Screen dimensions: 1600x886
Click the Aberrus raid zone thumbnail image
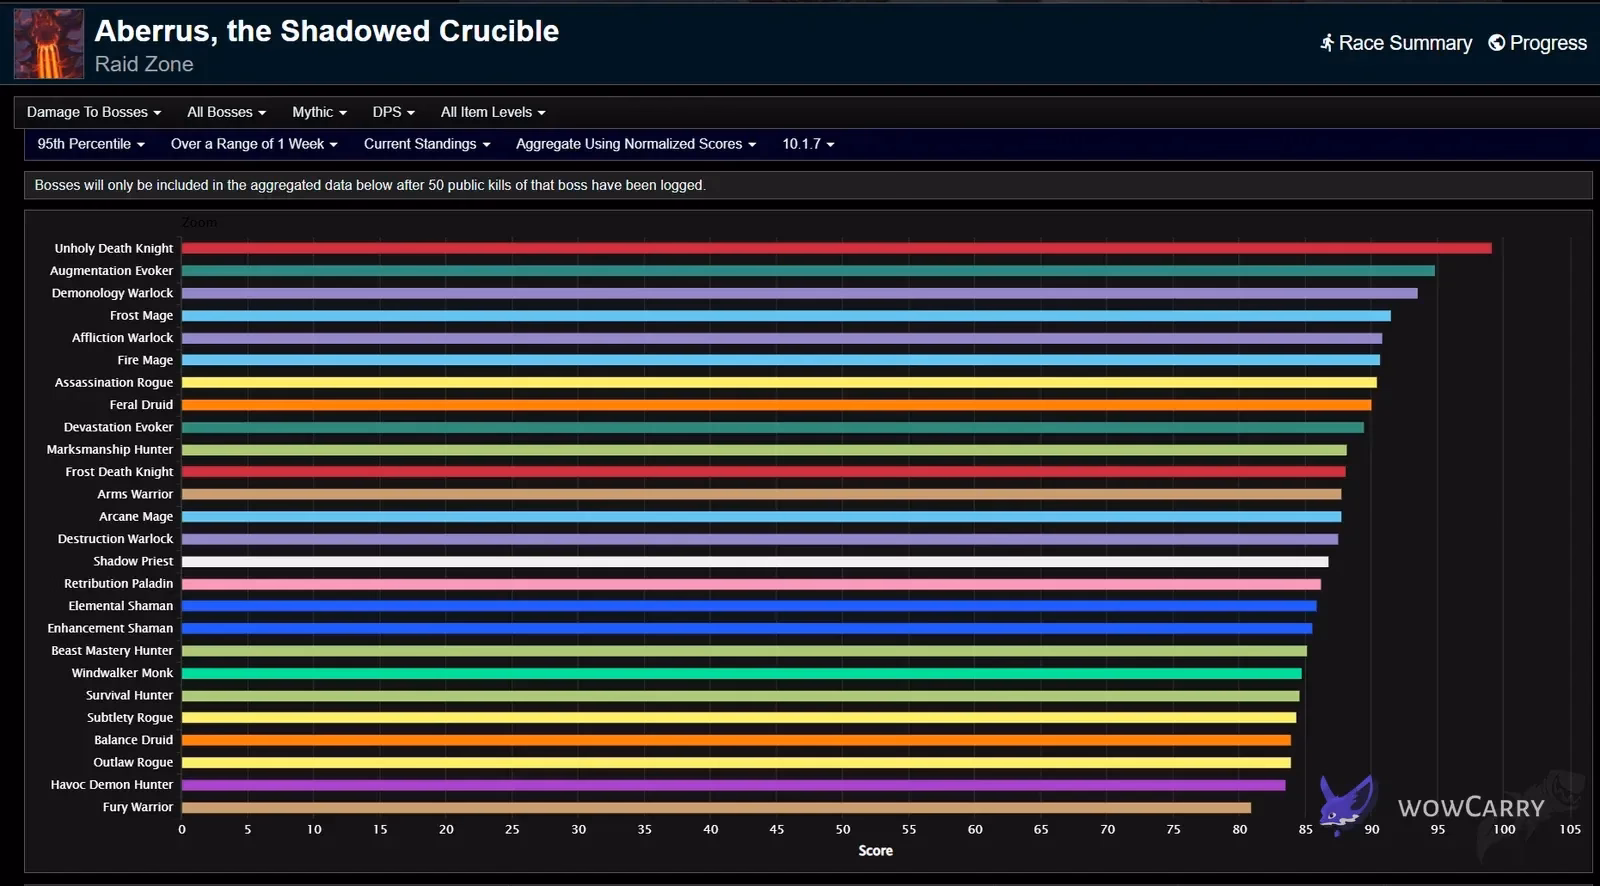pos(49,44)
